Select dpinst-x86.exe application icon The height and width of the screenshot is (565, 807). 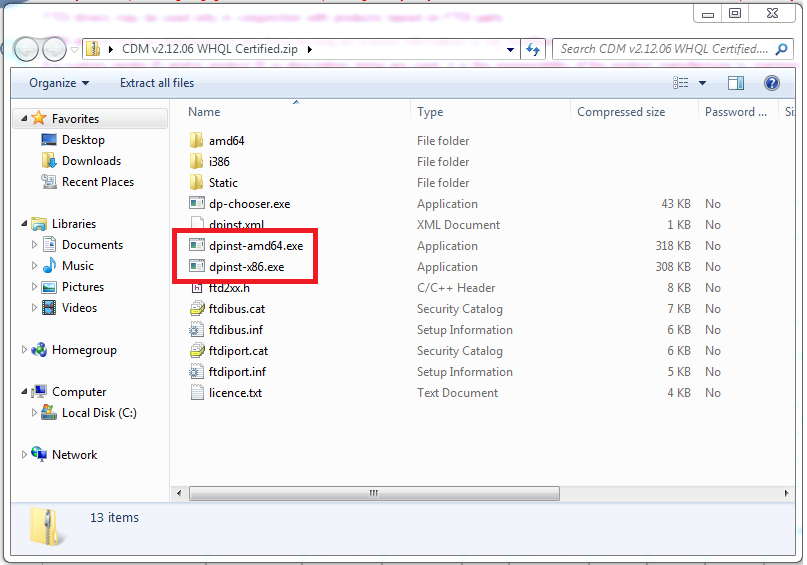[x=197, y=267]
